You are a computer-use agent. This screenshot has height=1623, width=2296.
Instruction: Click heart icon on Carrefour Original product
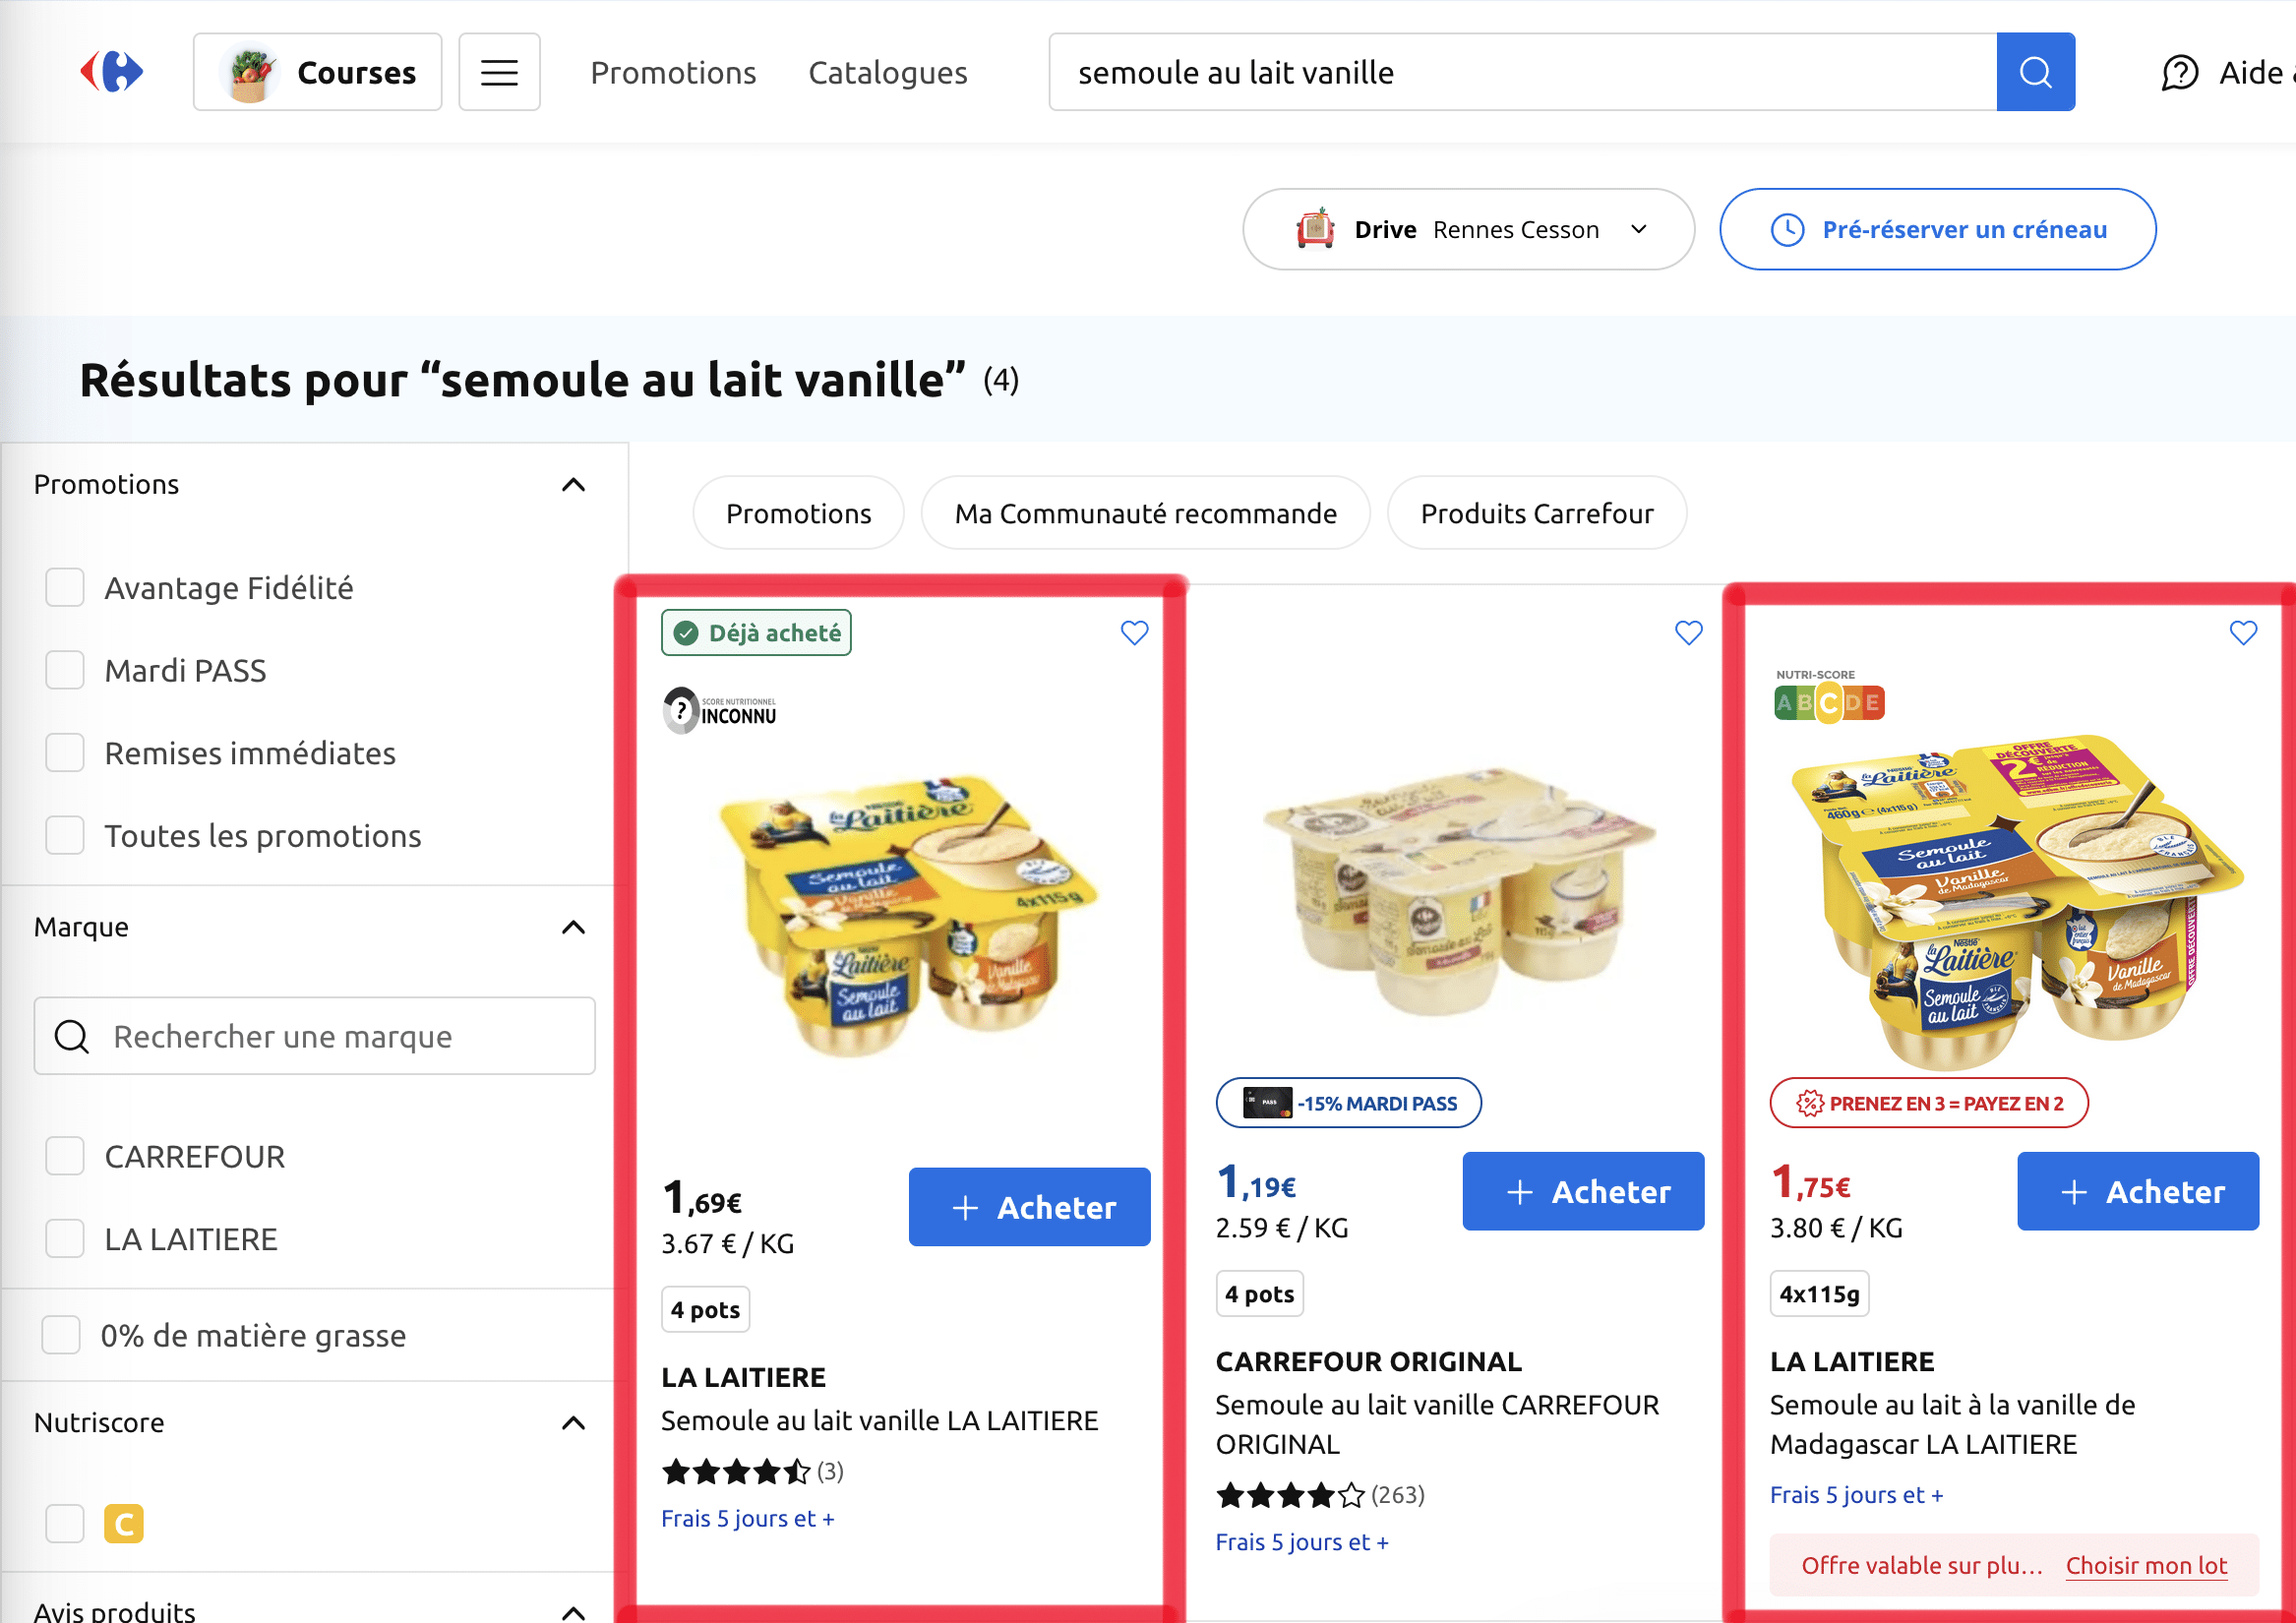[x=1688, y=632]
